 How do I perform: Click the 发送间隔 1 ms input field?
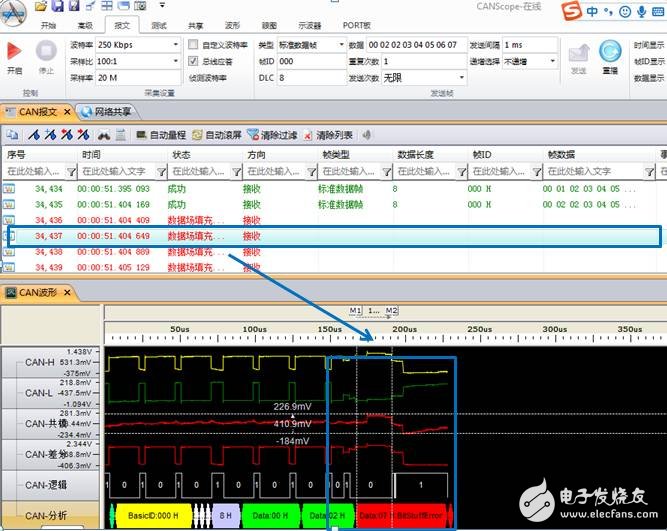point(530,45)
